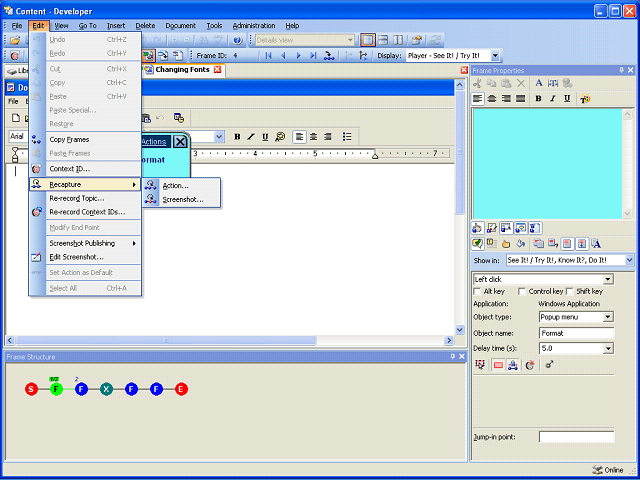Open the Insert menu
640x480 pixels.
[116, 26]
